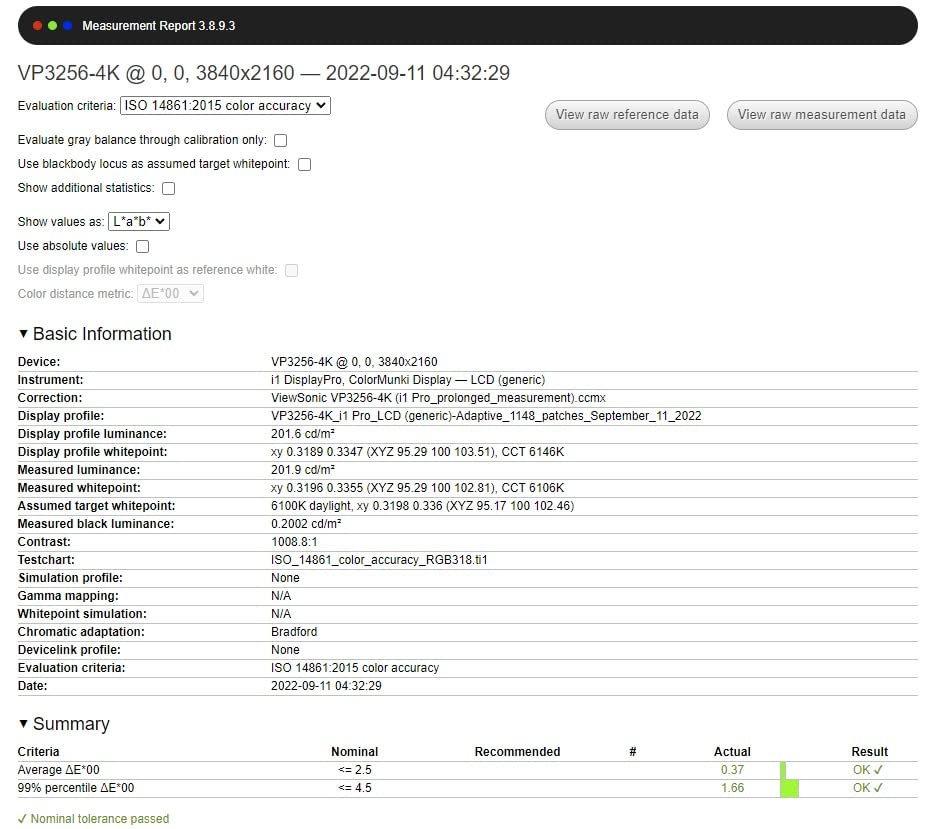Enable Use absolute values checkbox
Image resolution: width=932 pixels, height=829 pixels.
point(143,246)
